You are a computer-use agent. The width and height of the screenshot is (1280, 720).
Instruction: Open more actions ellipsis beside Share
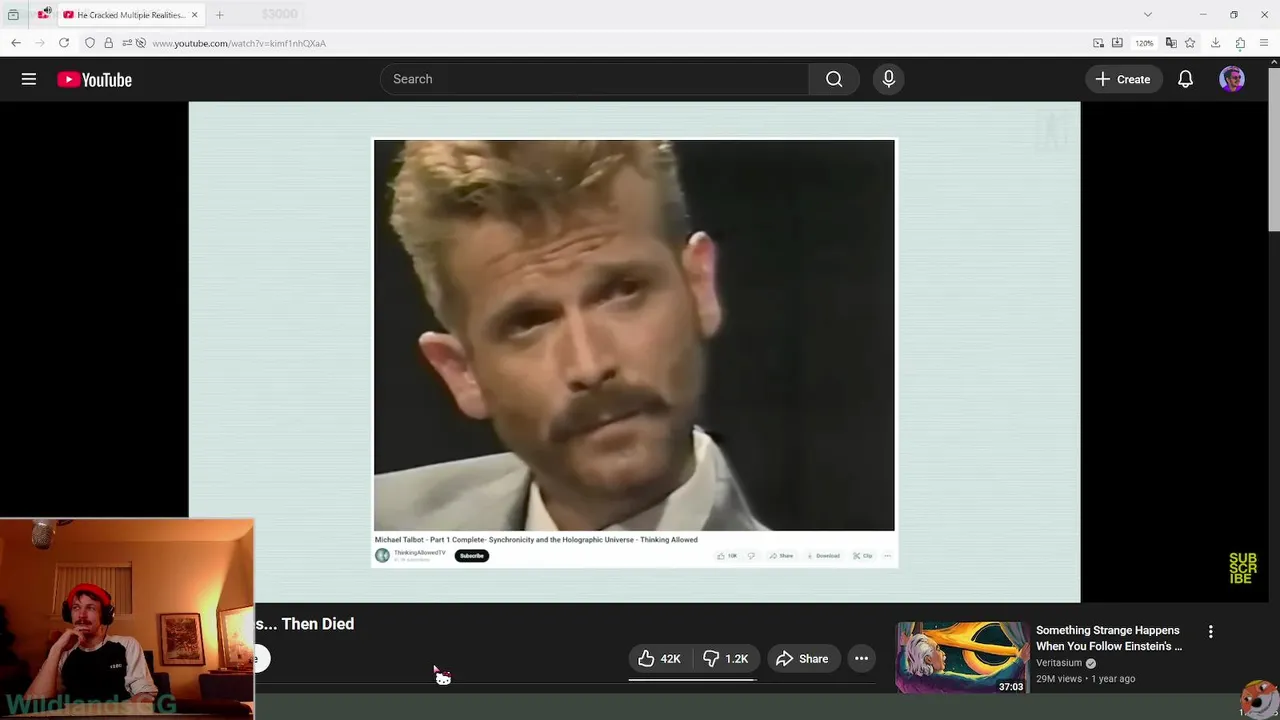[x=861, y=658]
